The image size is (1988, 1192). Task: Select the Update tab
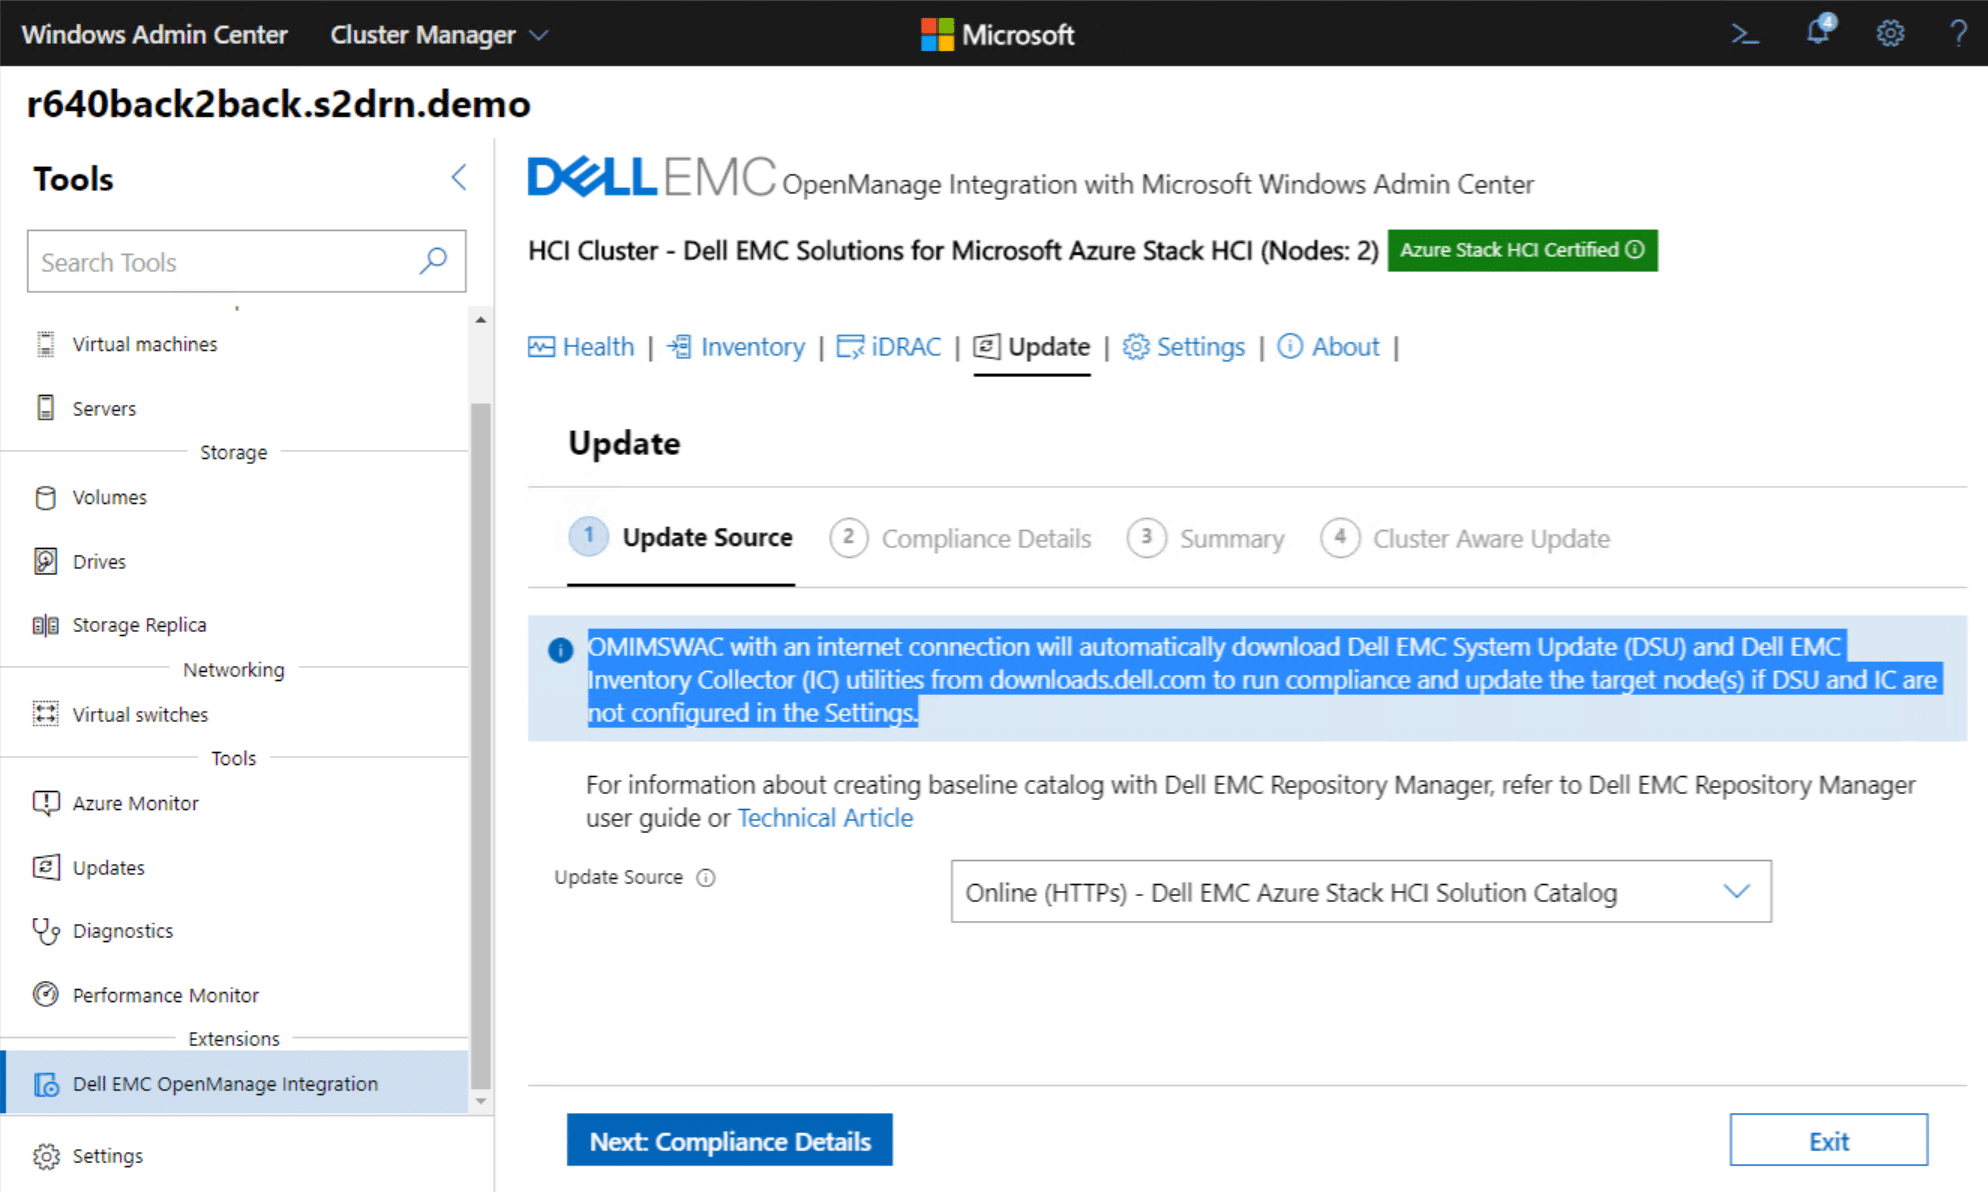1032,347
